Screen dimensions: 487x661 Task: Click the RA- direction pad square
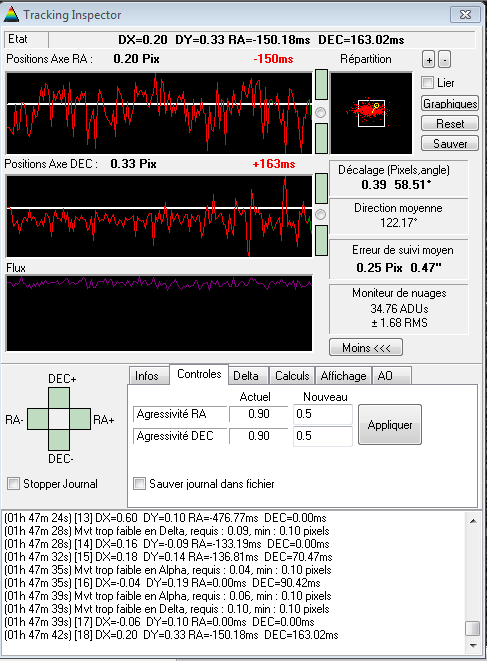(x=38, y=419)
